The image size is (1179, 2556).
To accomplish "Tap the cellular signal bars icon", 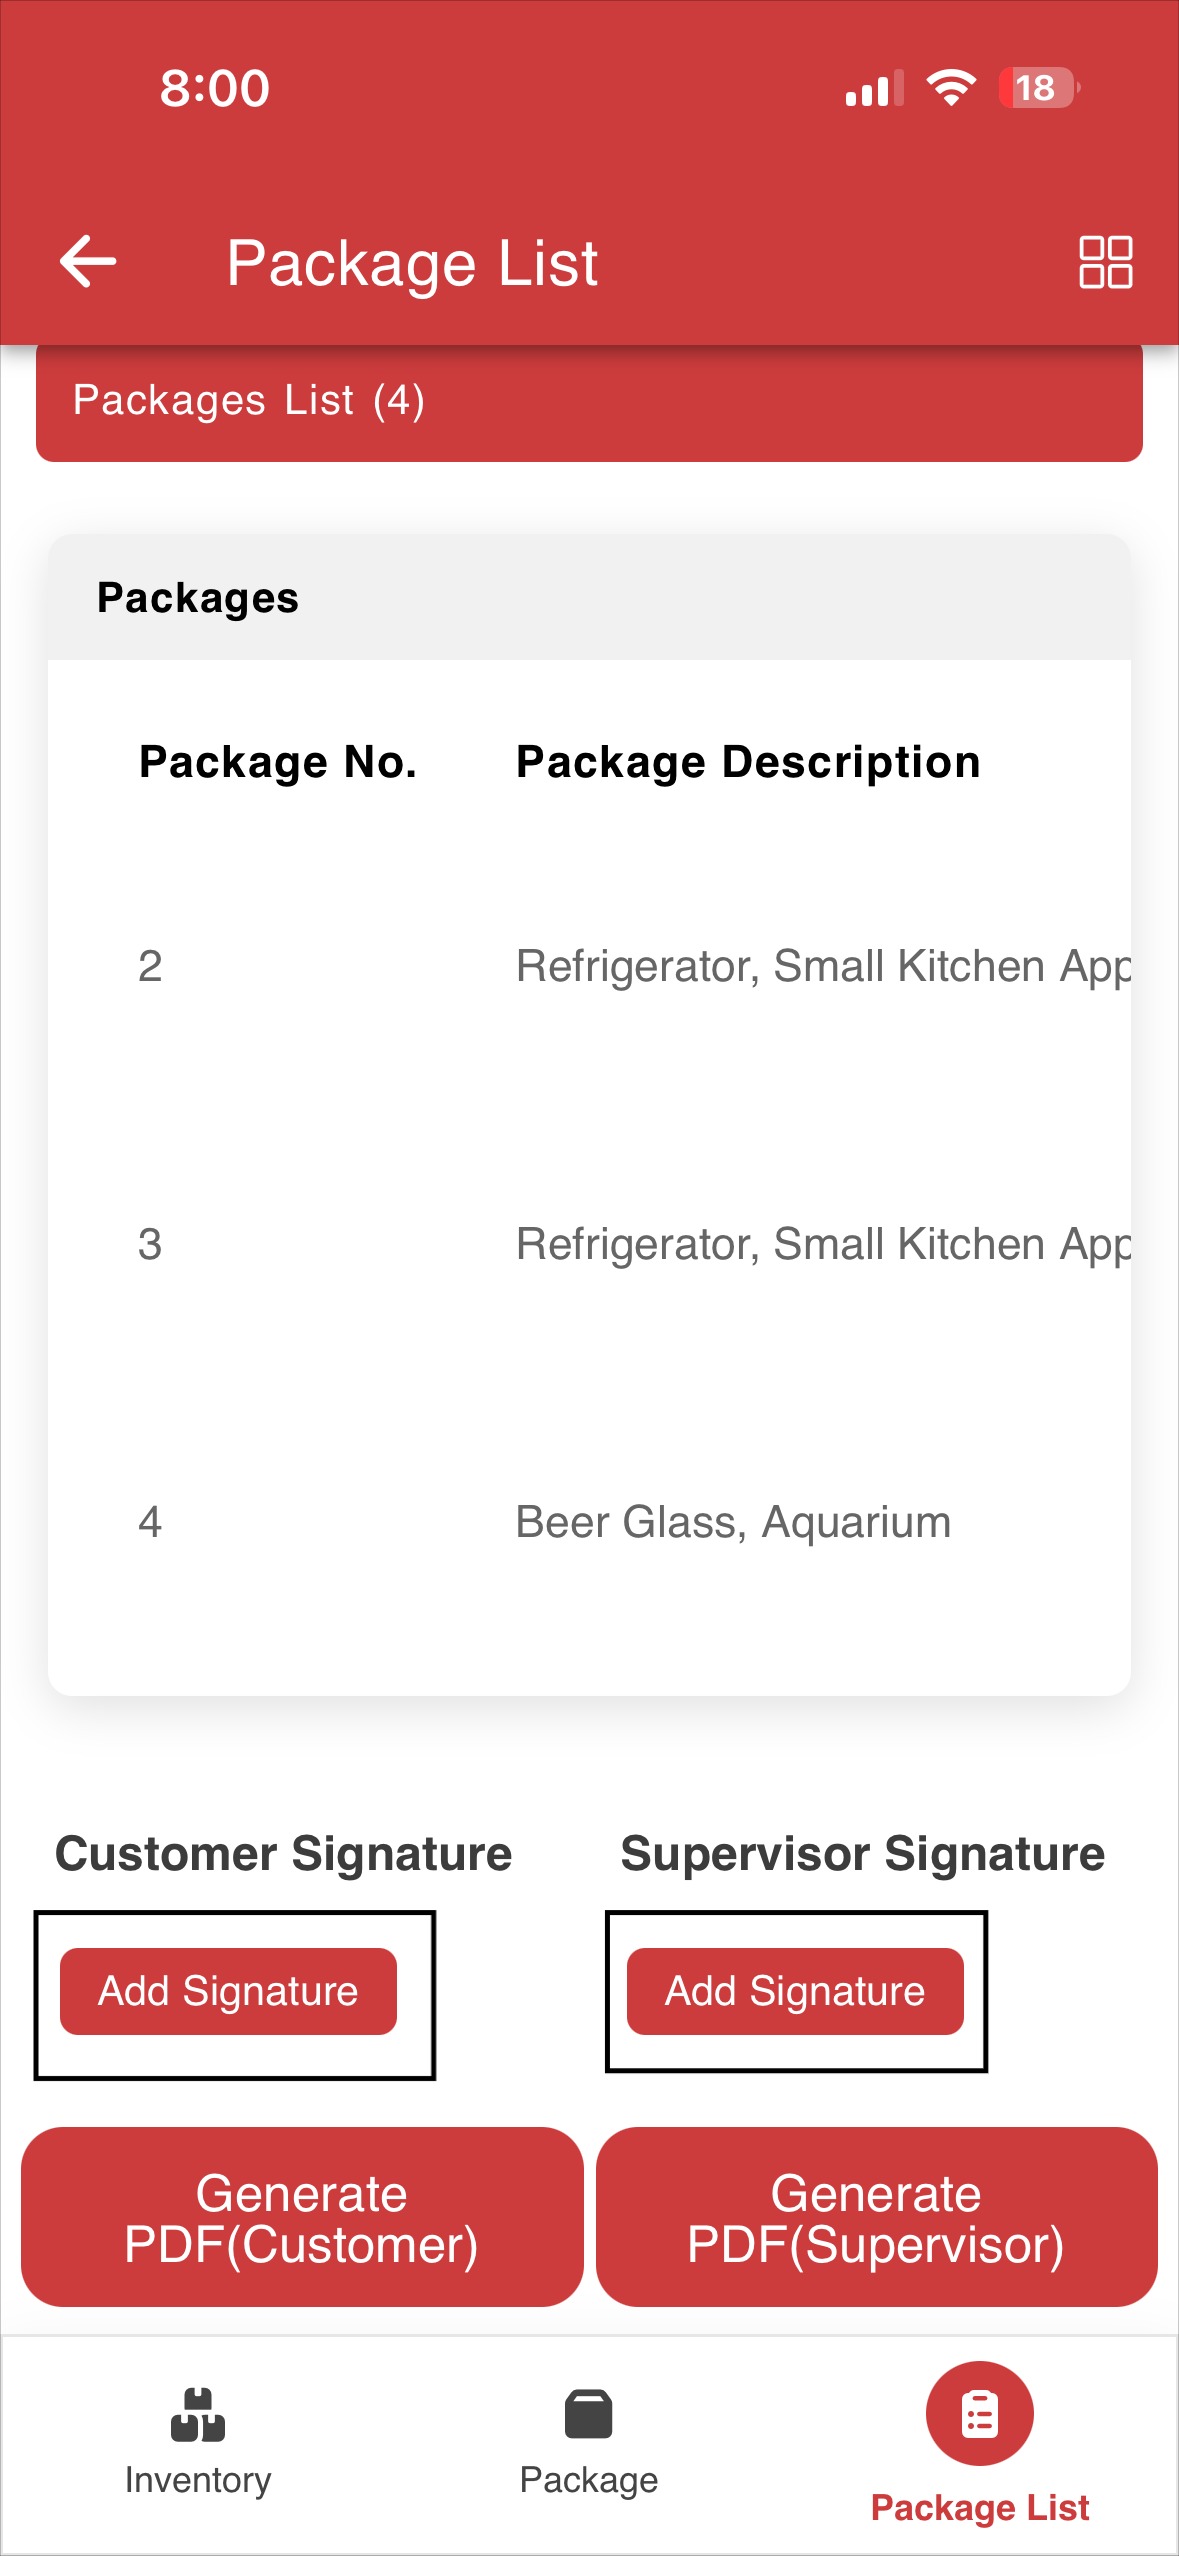I will click(x=874, y=88).
